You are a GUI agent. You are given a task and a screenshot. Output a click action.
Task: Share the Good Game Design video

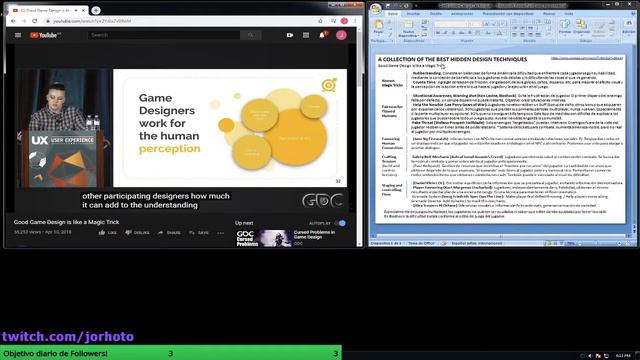point(169,233)
